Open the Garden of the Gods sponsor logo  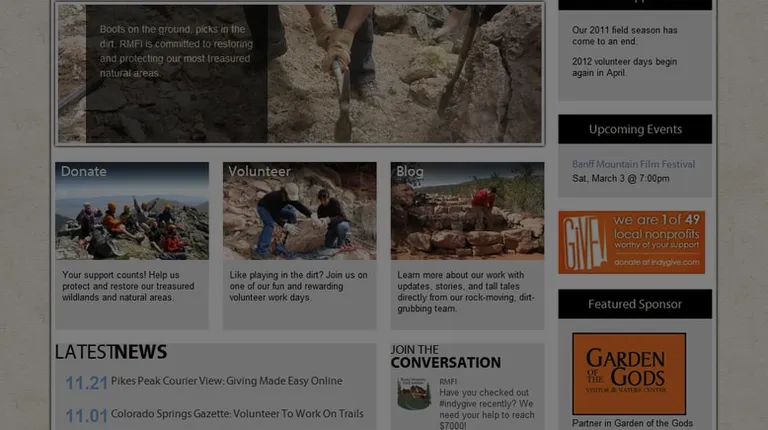pyautogui.click(x=629, y=373)
